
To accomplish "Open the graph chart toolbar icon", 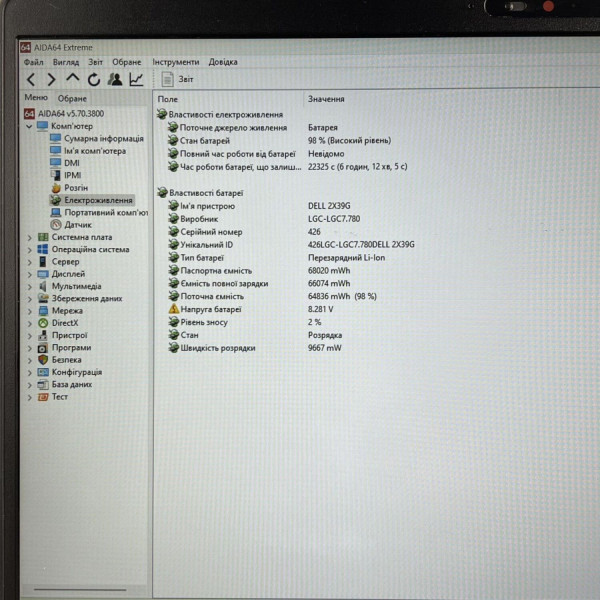I will (x=136, y=79).
